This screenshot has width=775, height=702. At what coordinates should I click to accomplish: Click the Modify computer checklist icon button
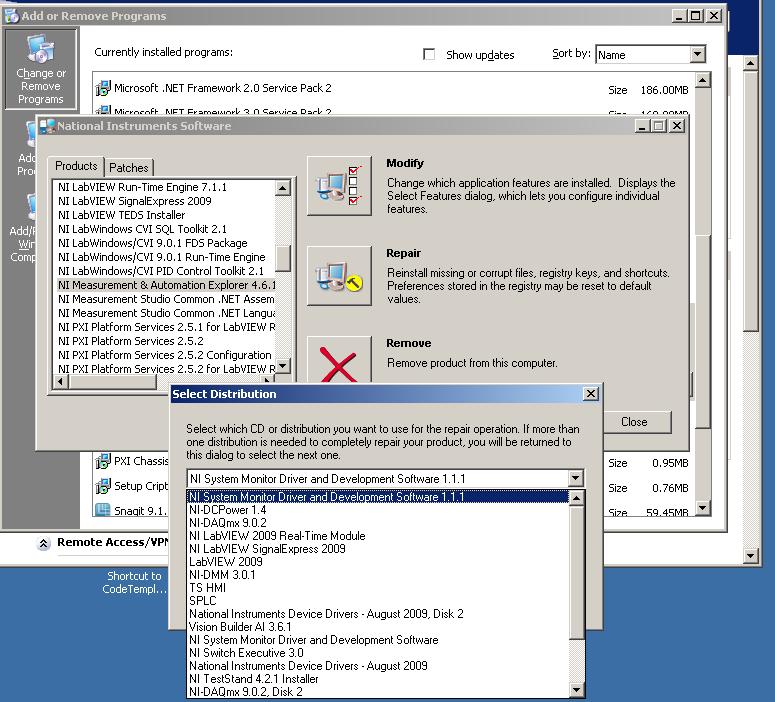click(x=339, y=186)
